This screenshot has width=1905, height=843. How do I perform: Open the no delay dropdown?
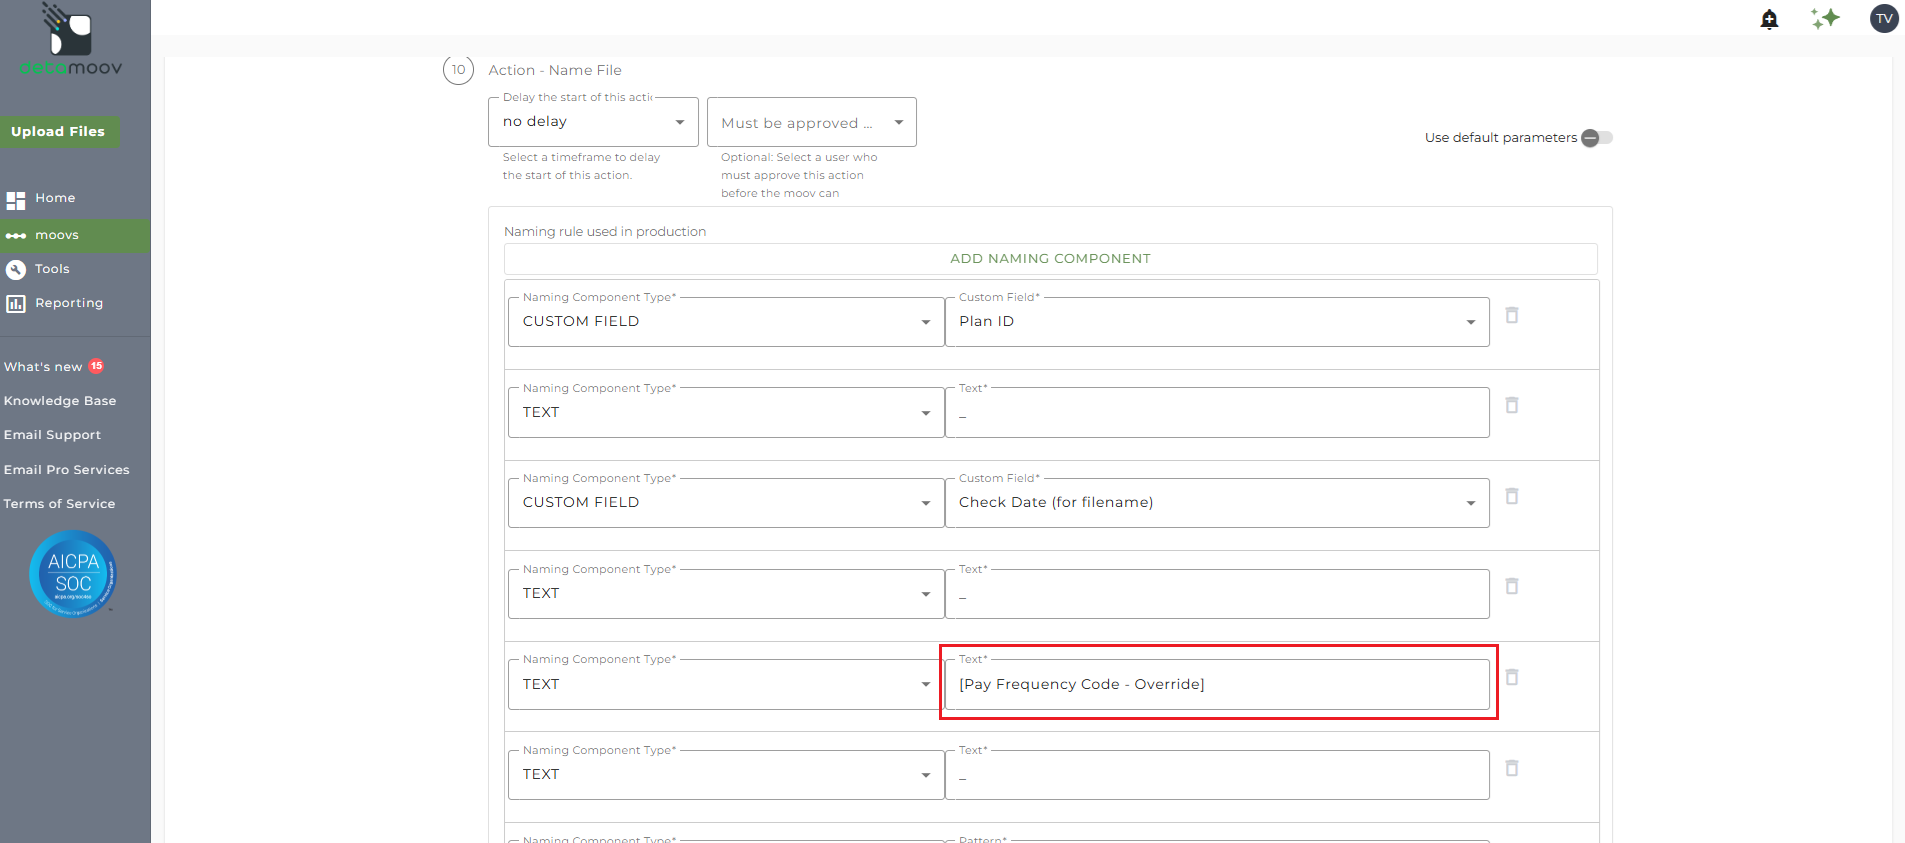[593, 122]
